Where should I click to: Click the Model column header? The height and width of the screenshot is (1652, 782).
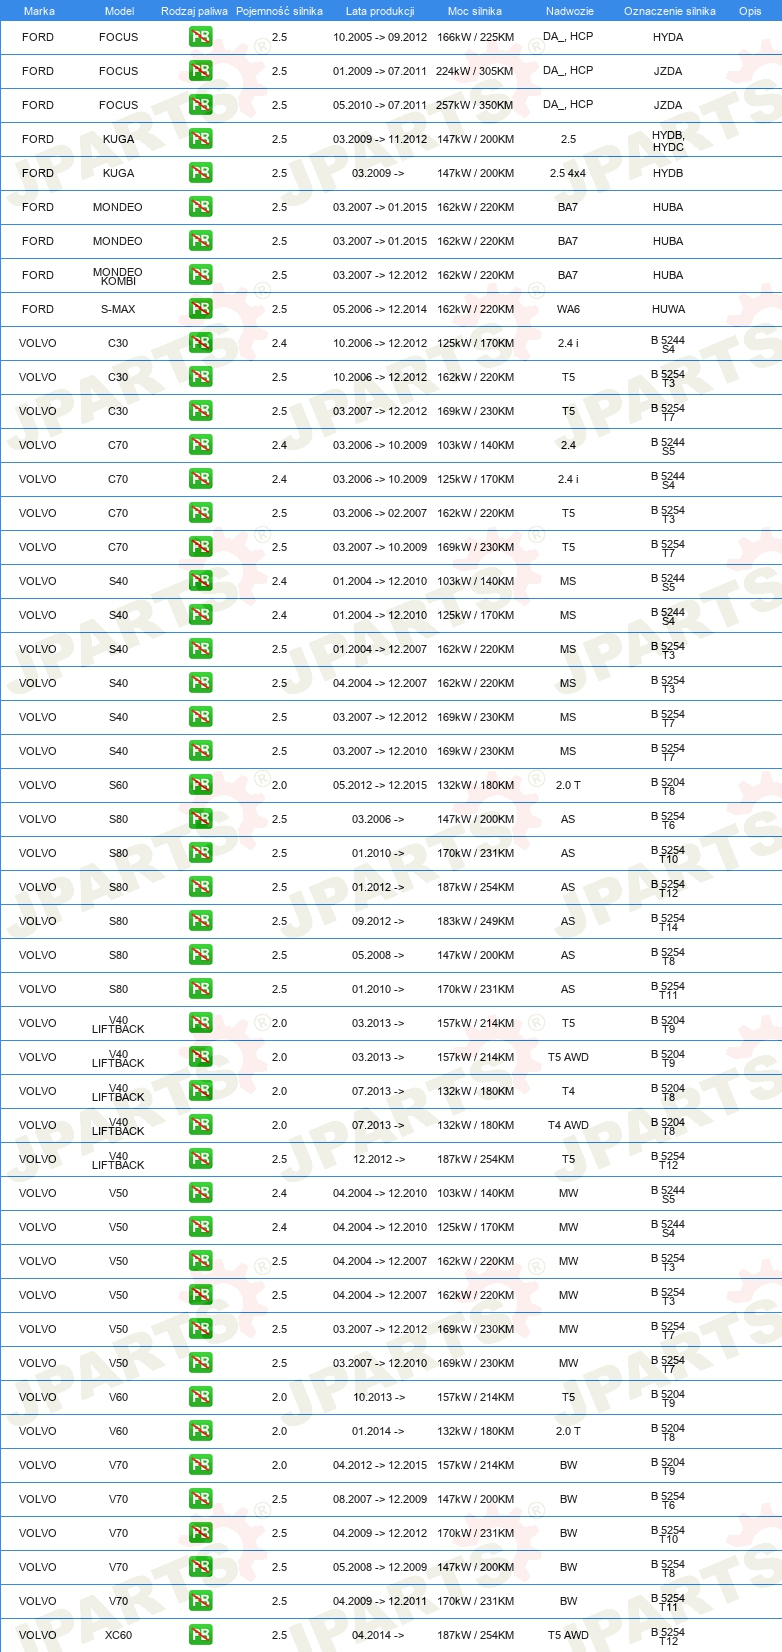pyautogui.click(x=119, y=11)
